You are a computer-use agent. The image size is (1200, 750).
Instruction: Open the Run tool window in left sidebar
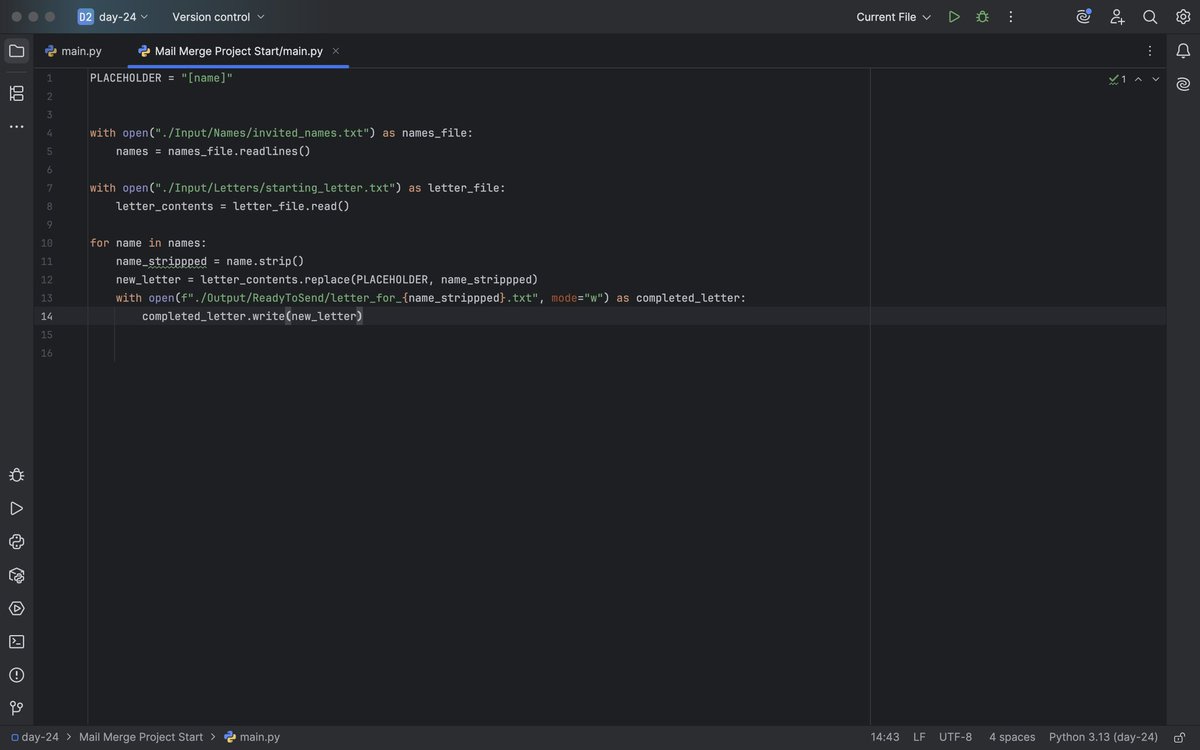(16, 508)
